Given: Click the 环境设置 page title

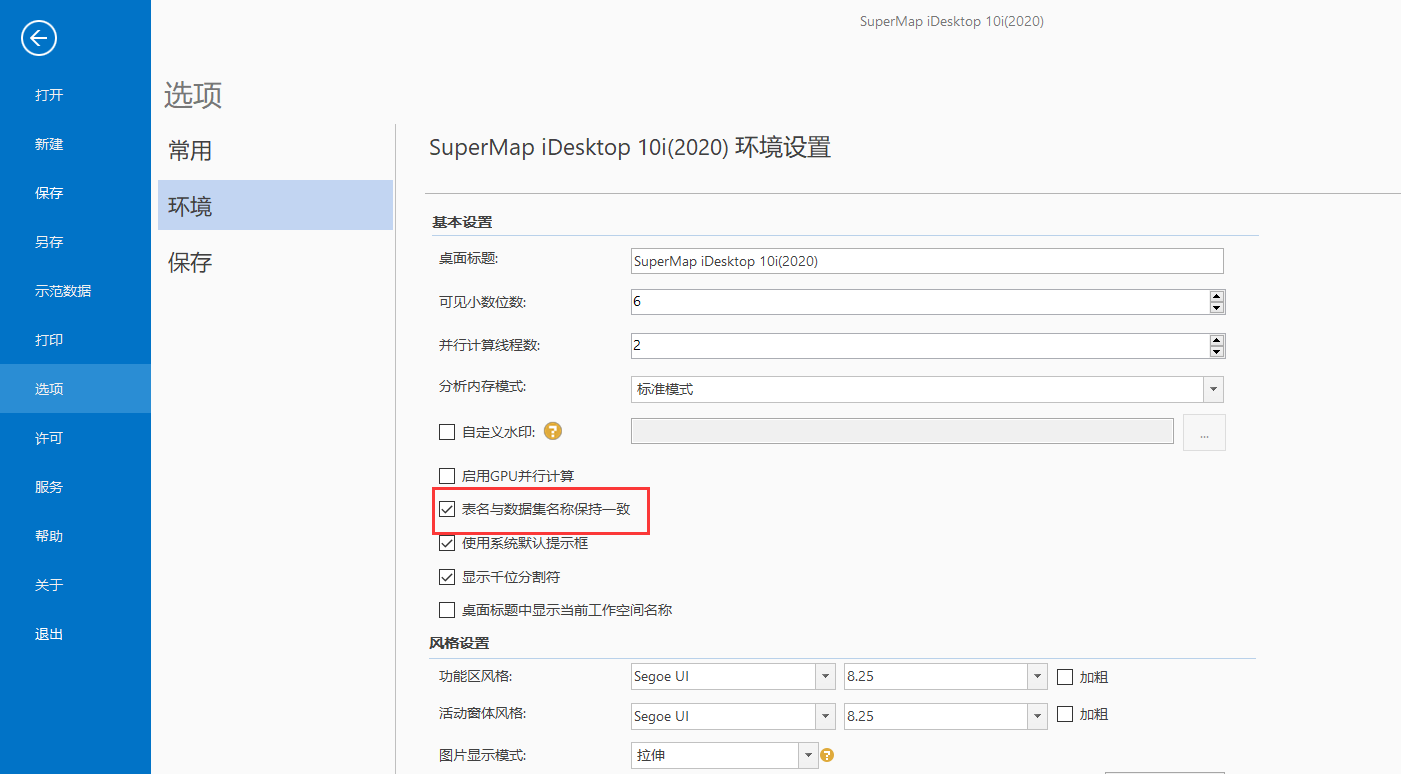Looking at the screenshot, I should tap(630, 148).
